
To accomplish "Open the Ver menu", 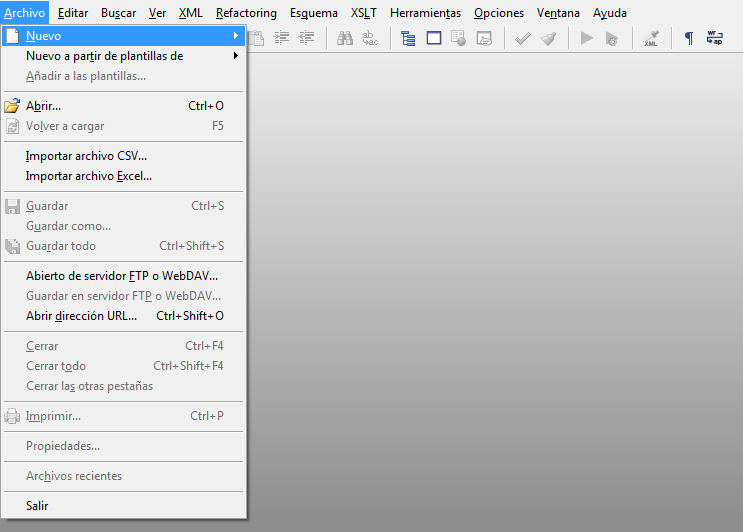I will point(157,13).
